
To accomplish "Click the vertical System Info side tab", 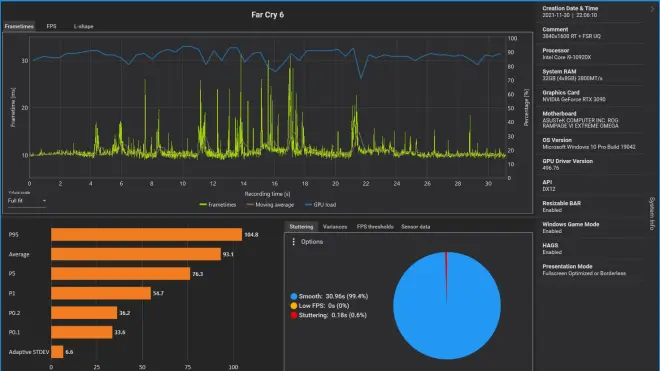I will click(x=652, y=214).
